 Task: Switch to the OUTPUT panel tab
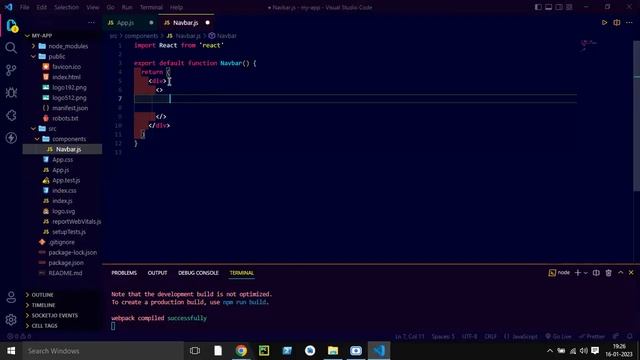click(x=157, y=273)
